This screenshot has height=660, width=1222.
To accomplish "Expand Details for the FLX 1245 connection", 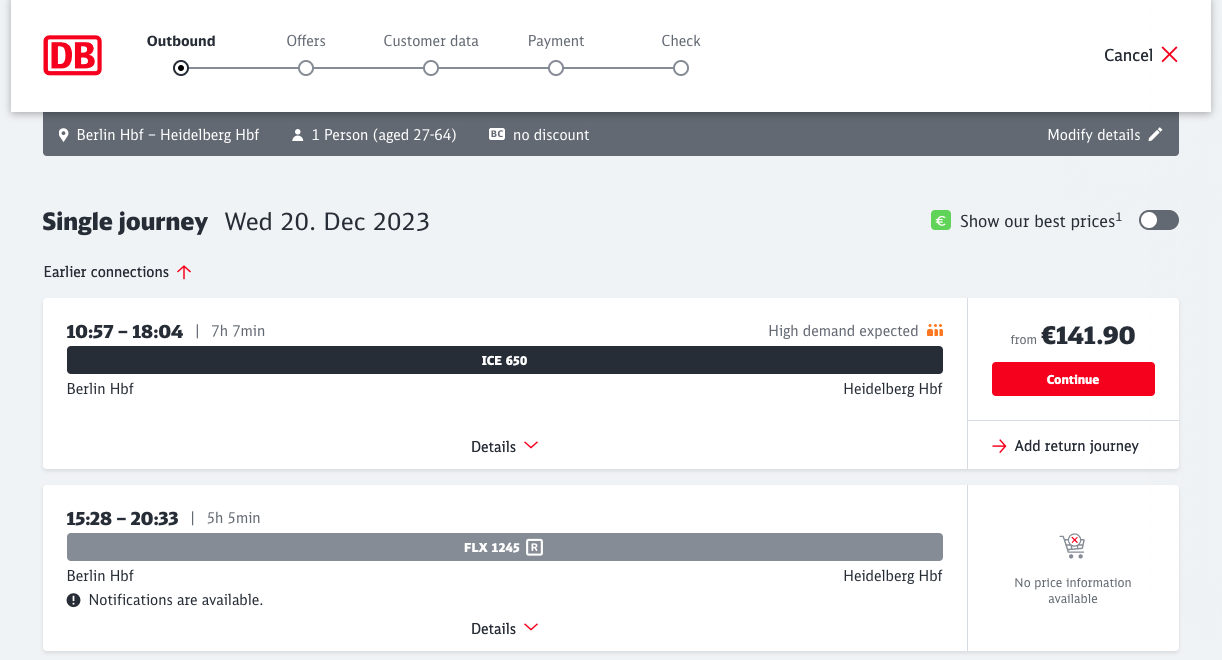I will coord(504,629).
